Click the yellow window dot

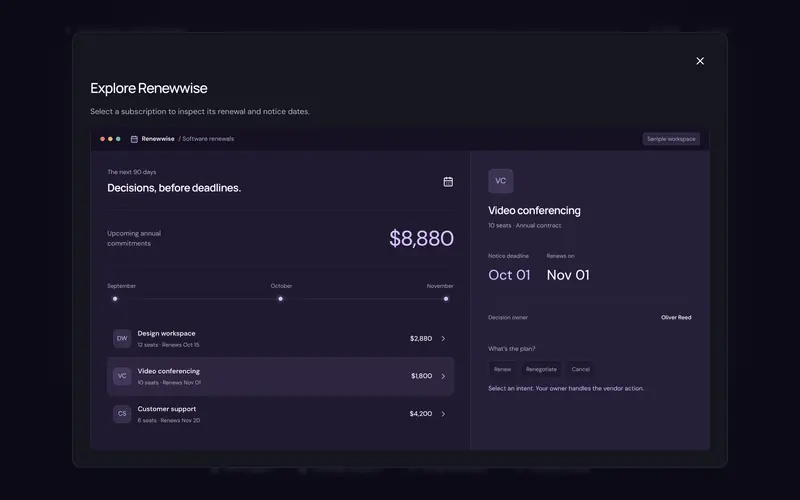tap(110, 139)
